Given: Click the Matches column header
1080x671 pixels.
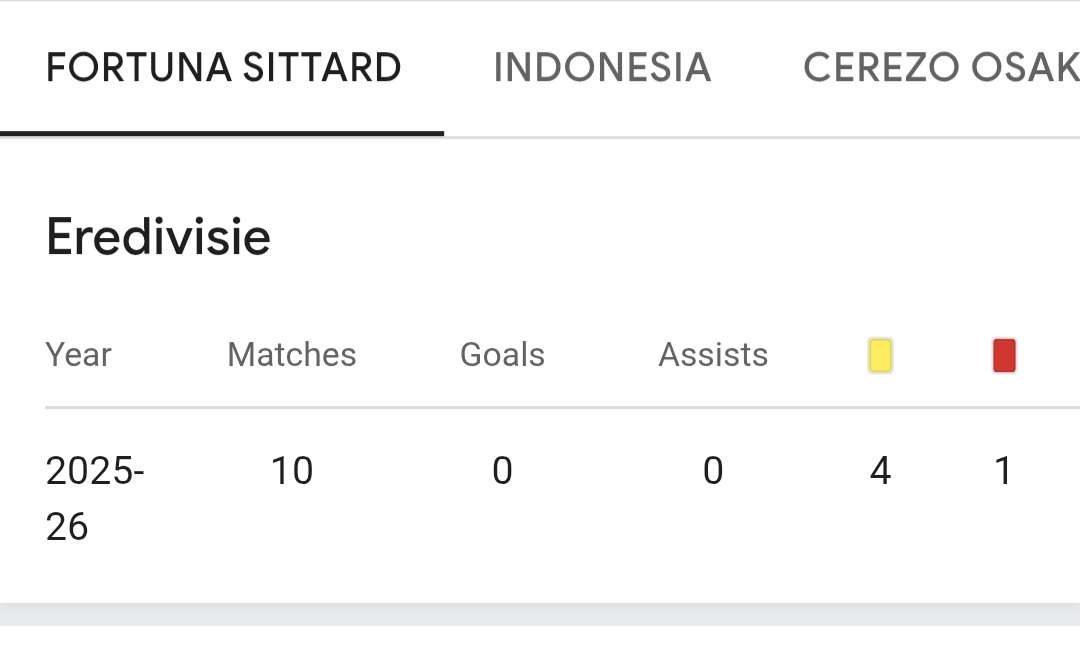Looking at the screenshot, I should pyautogui.click(x=291, y=355).
